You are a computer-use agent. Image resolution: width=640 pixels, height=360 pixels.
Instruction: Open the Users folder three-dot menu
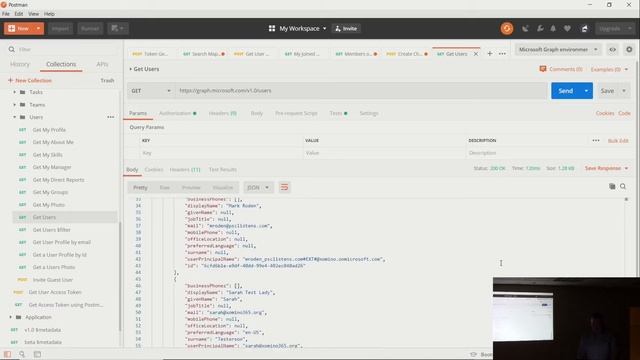(111, 117)
